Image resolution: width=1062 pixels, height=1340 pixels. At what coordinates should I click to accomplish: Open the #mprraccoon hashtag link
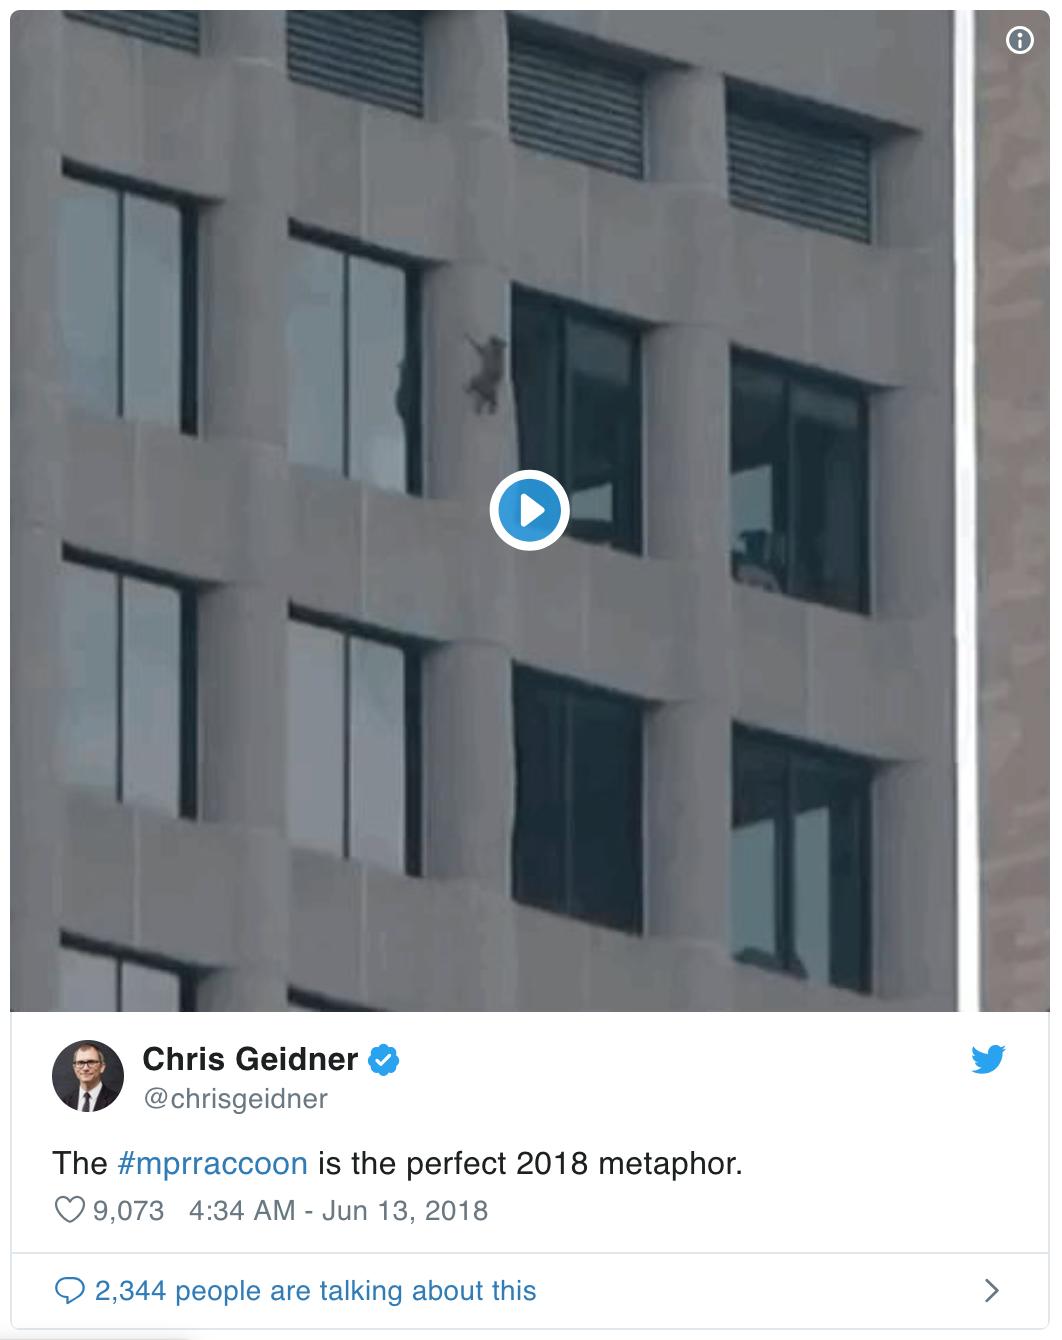click(x=212, y=1164)
